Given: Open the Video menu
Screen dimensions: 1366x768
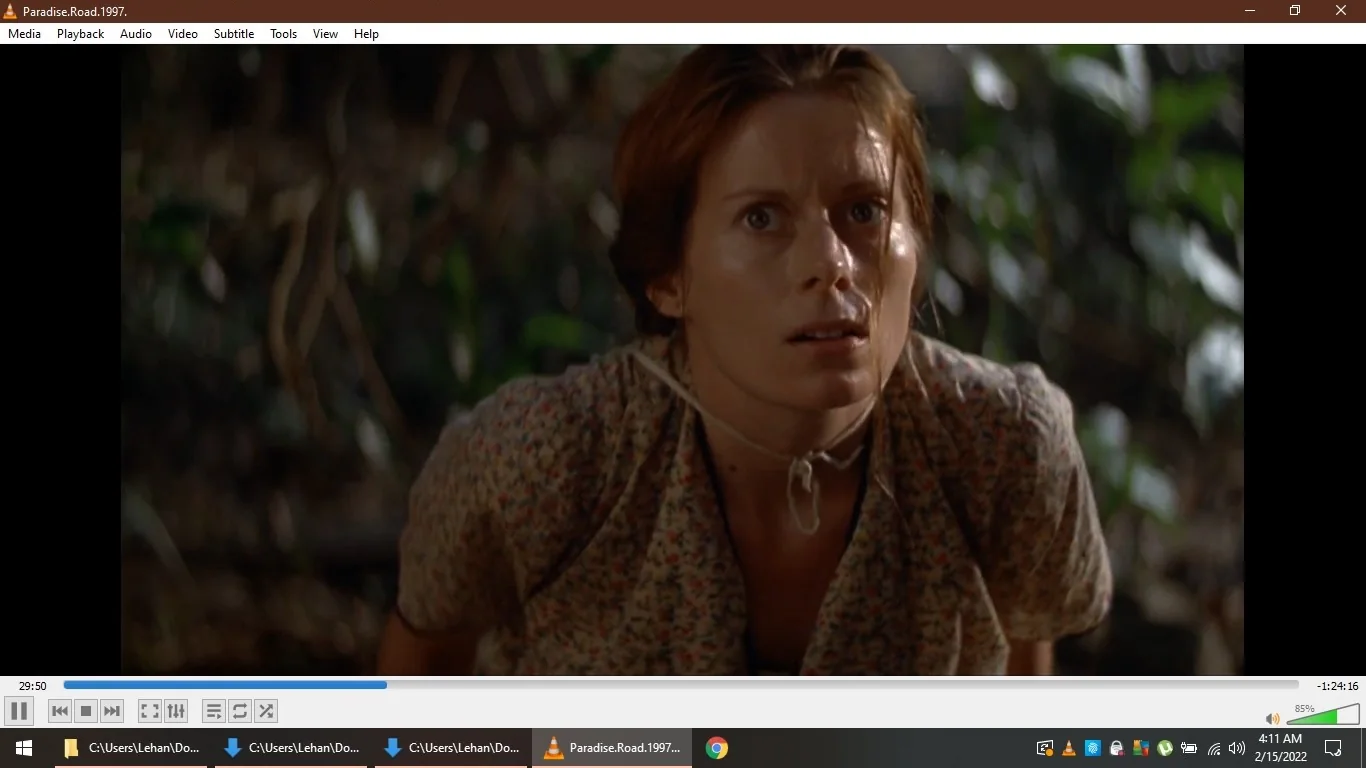Looking at the screenshot, I should click(183, 34).
